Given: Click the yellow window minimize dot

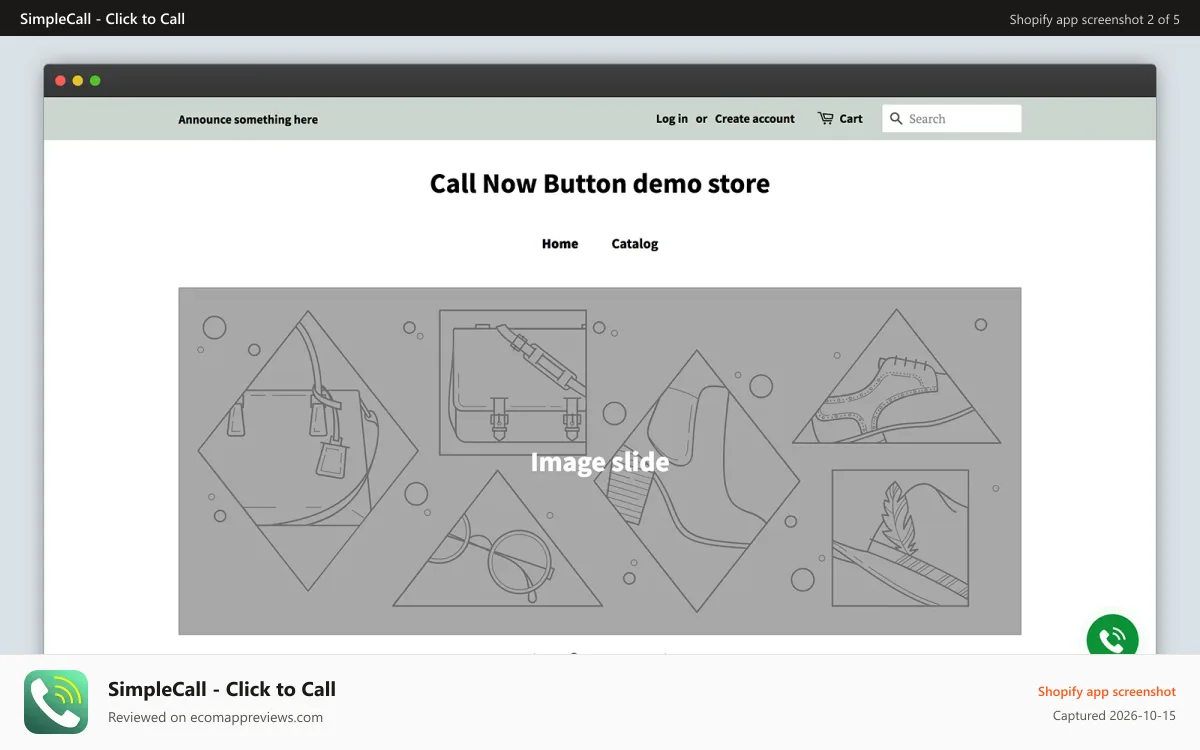Looking at the screenshot, I should click(78, 81).
